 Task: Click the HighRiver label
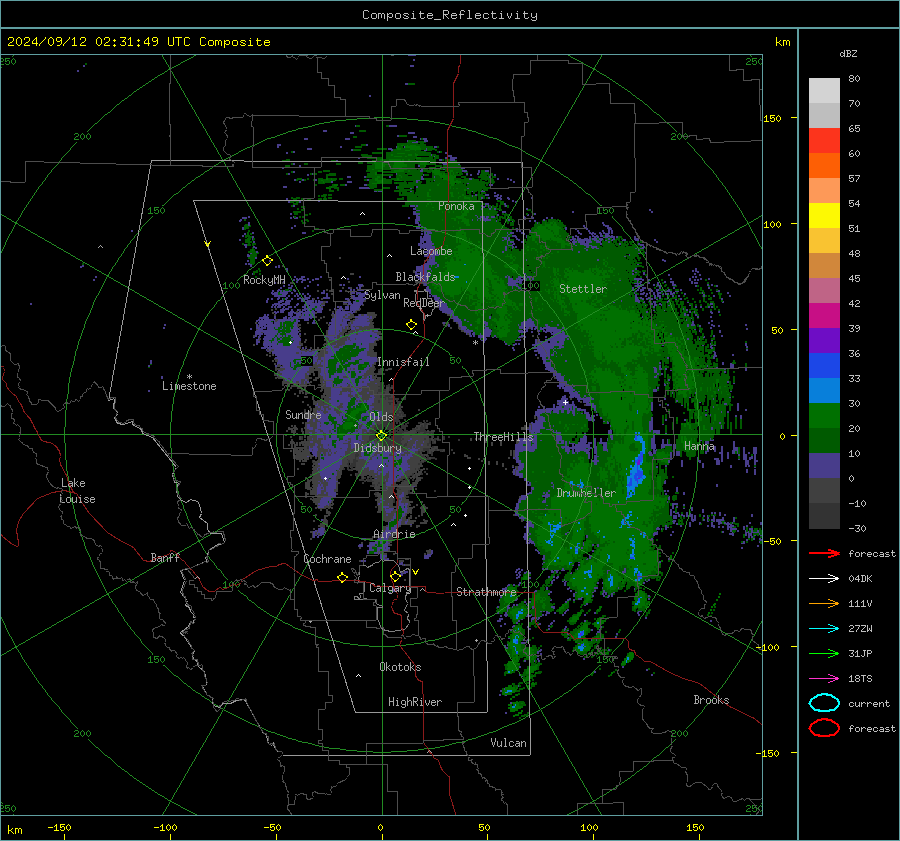tap(415, 702)
